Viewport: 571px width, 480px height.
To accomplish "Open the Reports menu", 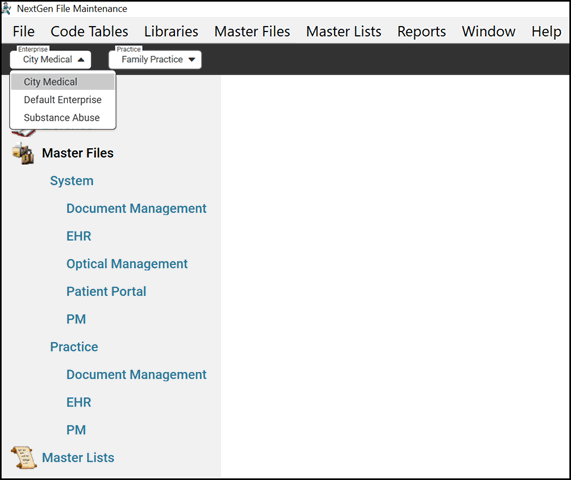I will click(x=421, y=31).
